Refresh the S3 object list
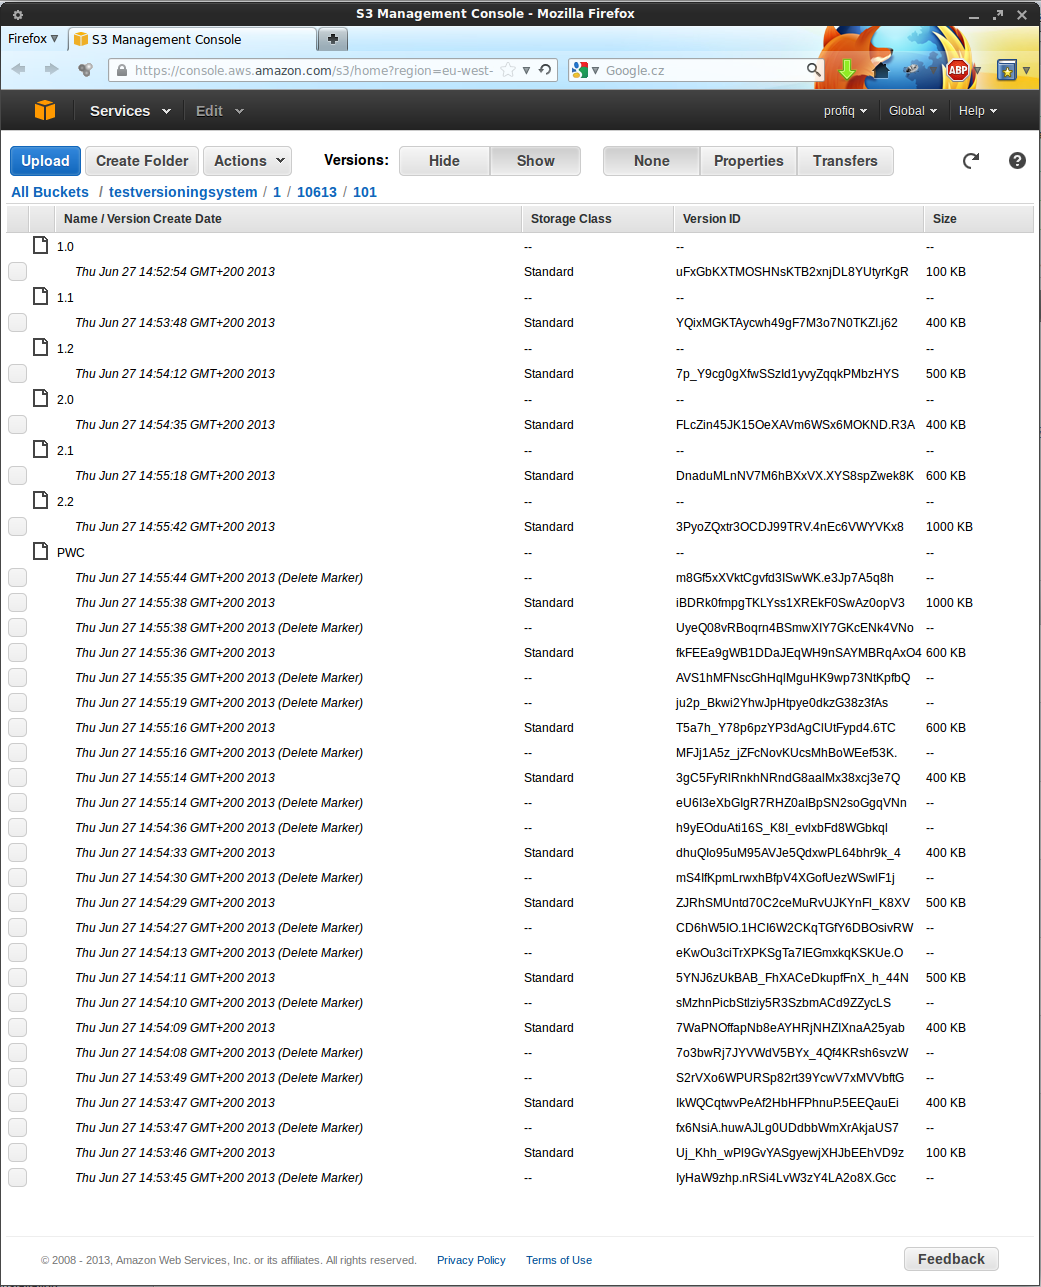Viewport: 1041px width, 1287px height. [971, 161]
